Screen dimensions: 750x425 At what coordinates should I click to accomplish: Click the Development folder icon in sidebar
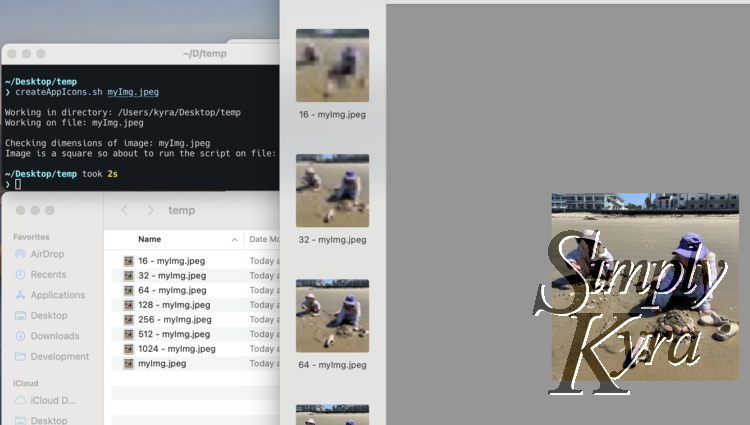(20, 357)
